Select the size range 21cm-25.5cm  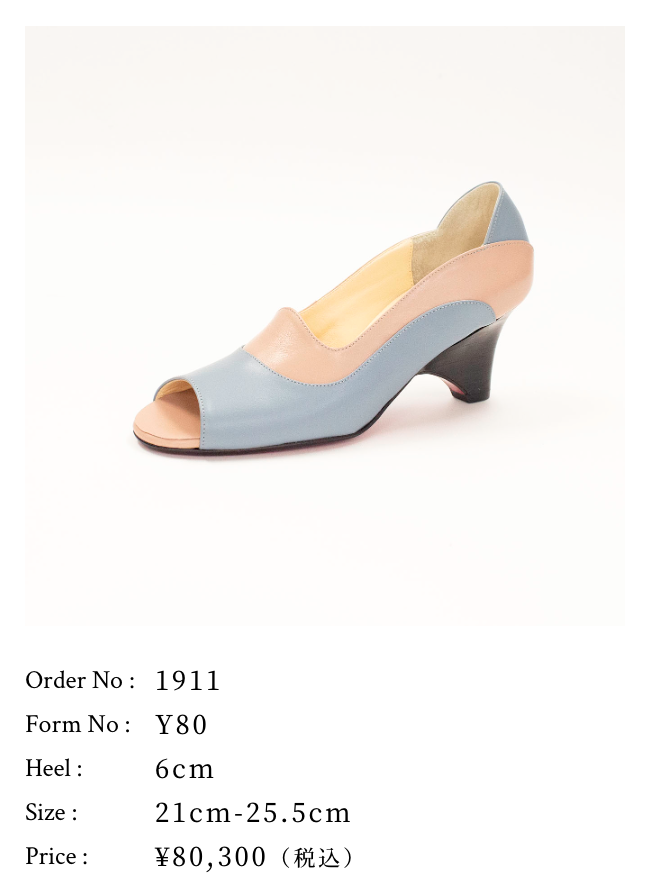click(x=252, y=813)
